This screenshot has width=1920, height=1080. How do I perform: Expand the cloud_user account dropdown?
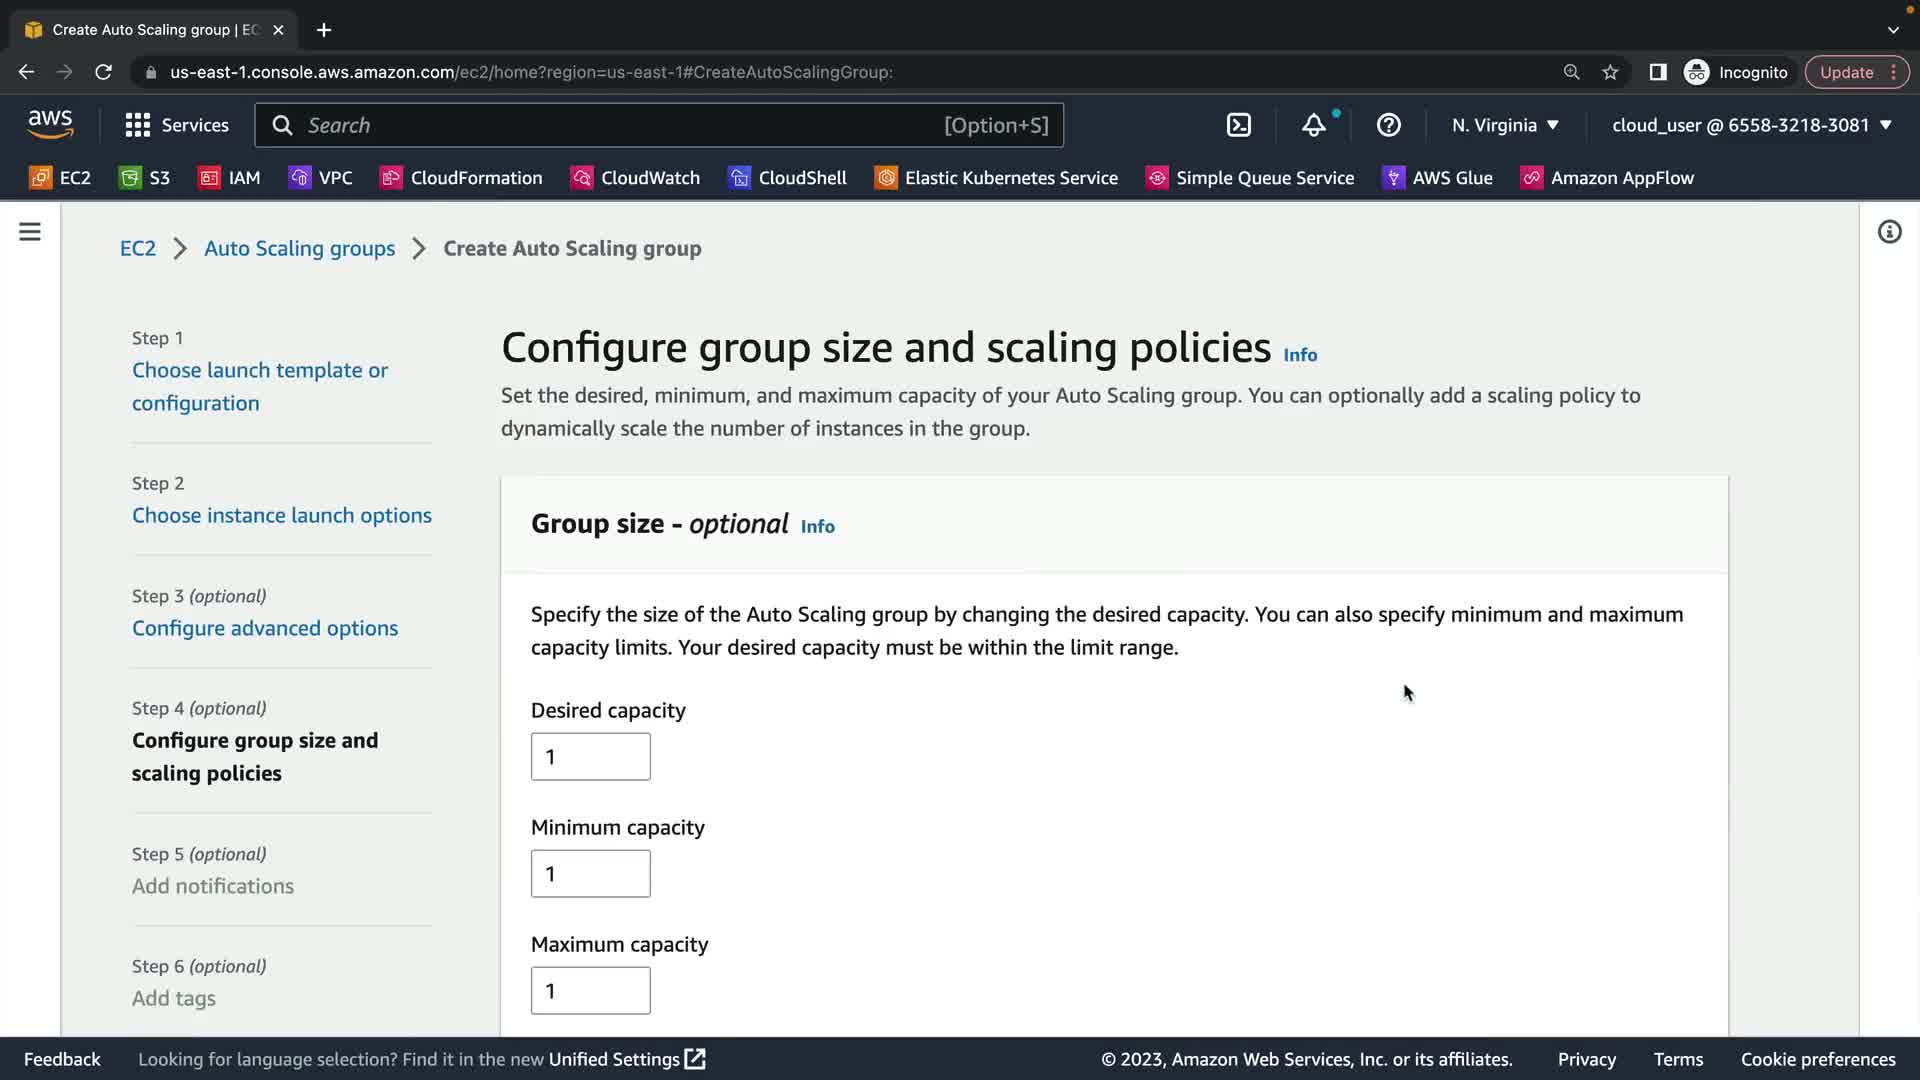(x=1751, y=125)
